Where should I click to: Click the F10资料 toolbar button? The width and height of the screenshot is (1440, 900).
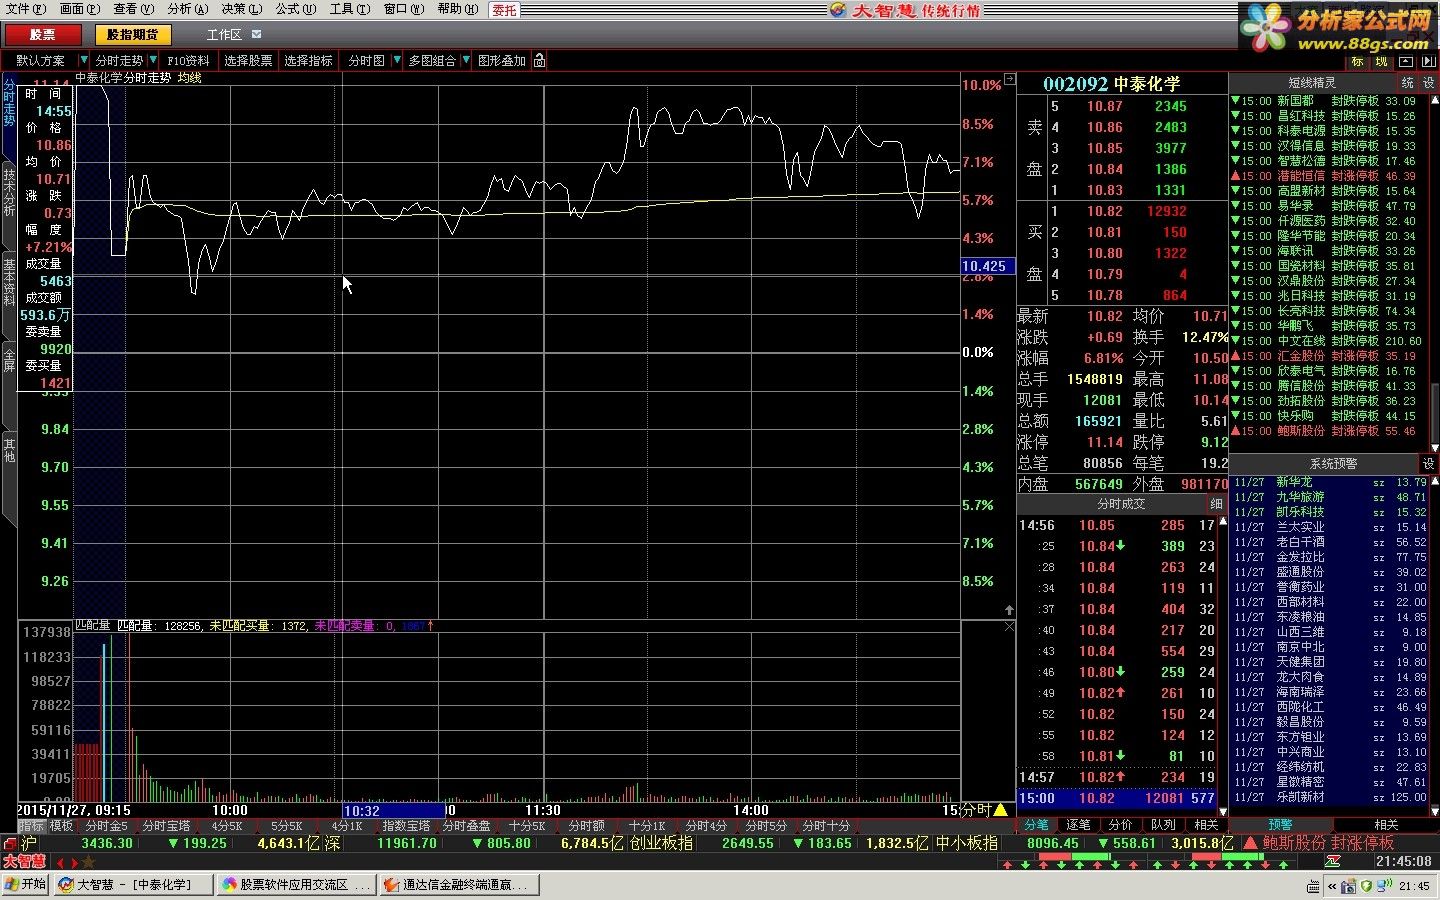pyautogui.click(x=188, y=61)
